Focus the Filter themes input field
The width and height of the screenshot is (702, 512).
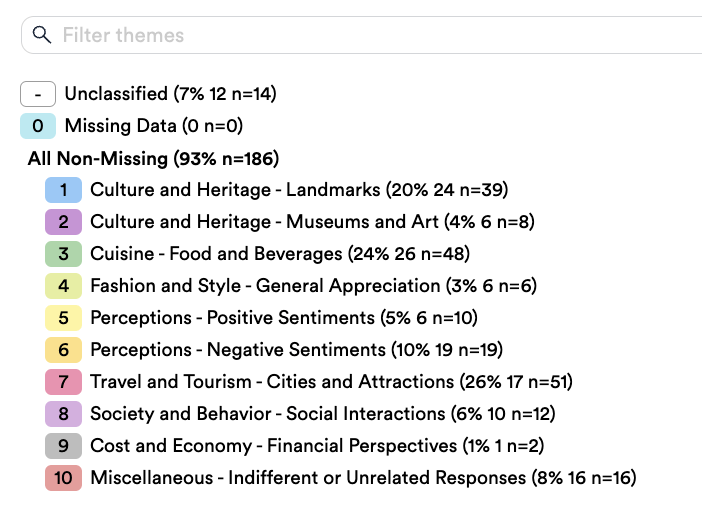(x=362, y=35)
